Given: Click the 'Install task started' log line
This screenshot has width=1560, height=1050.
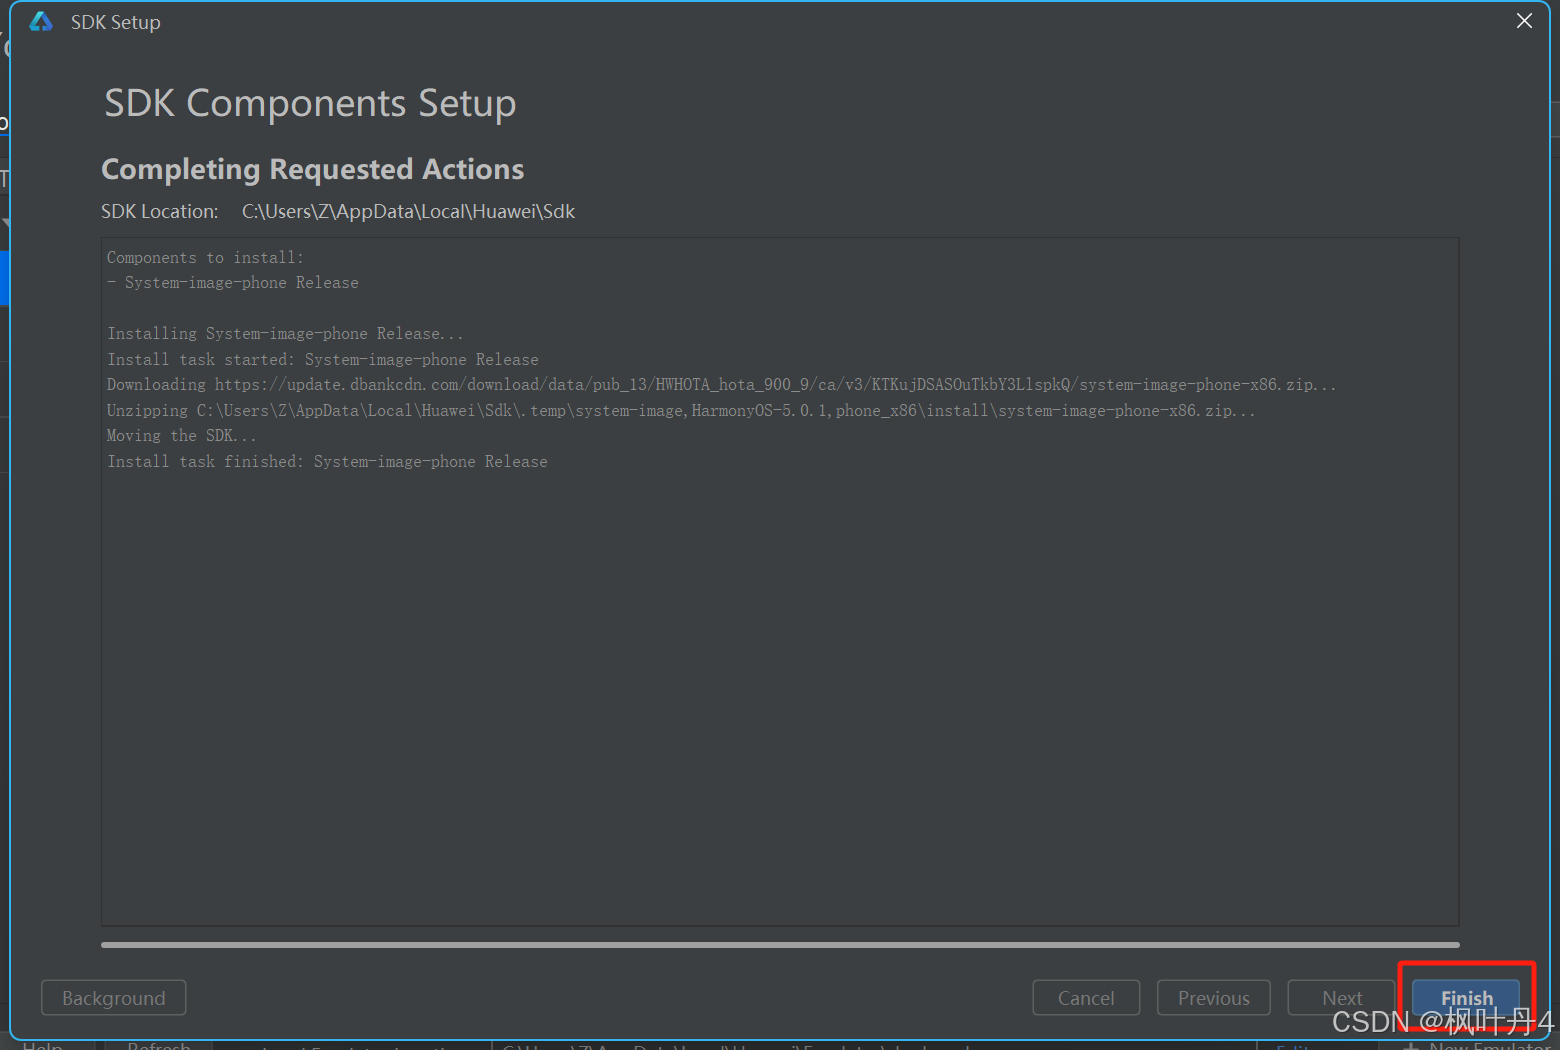Looking at the screenshot, I should (x=322, y=360).
